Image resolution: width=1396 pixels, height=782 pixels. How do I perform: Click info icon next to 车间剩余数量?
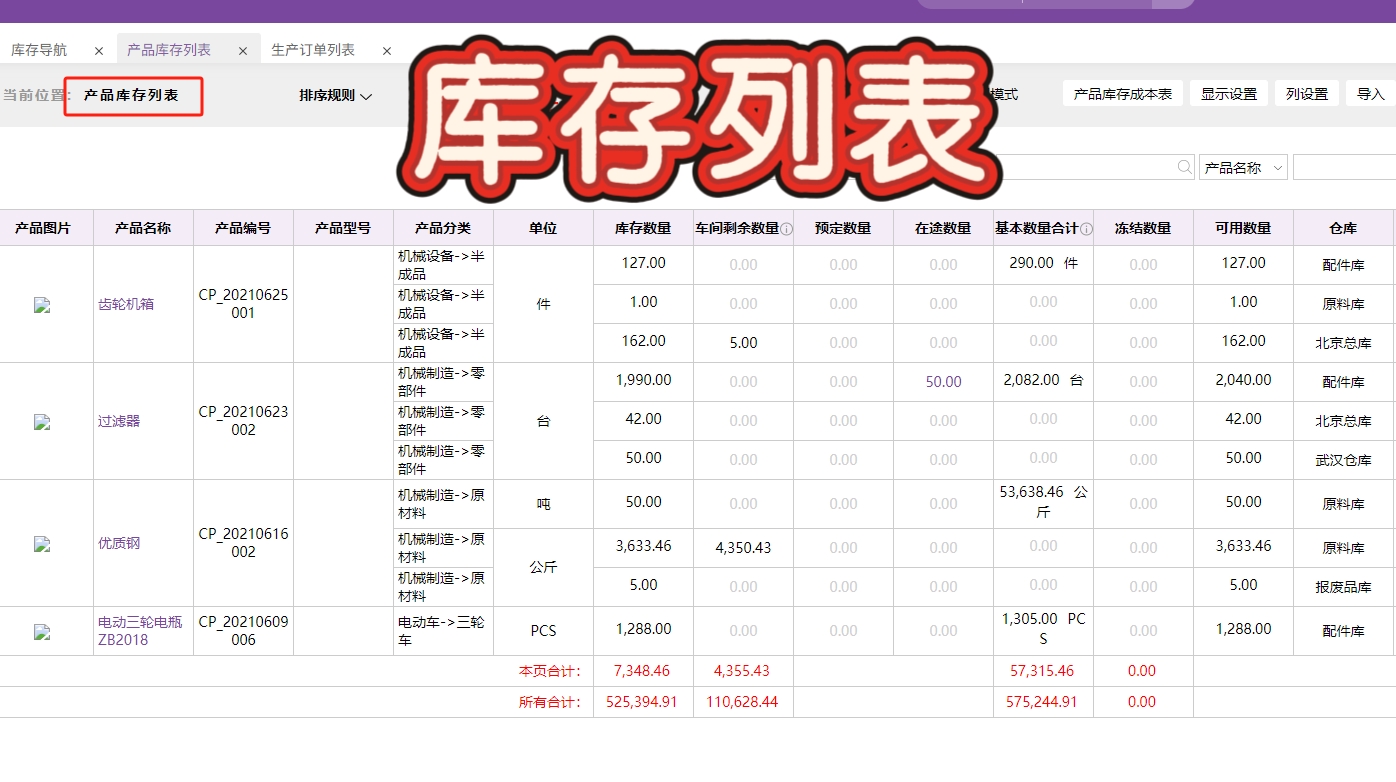click(x=786, y=229)
